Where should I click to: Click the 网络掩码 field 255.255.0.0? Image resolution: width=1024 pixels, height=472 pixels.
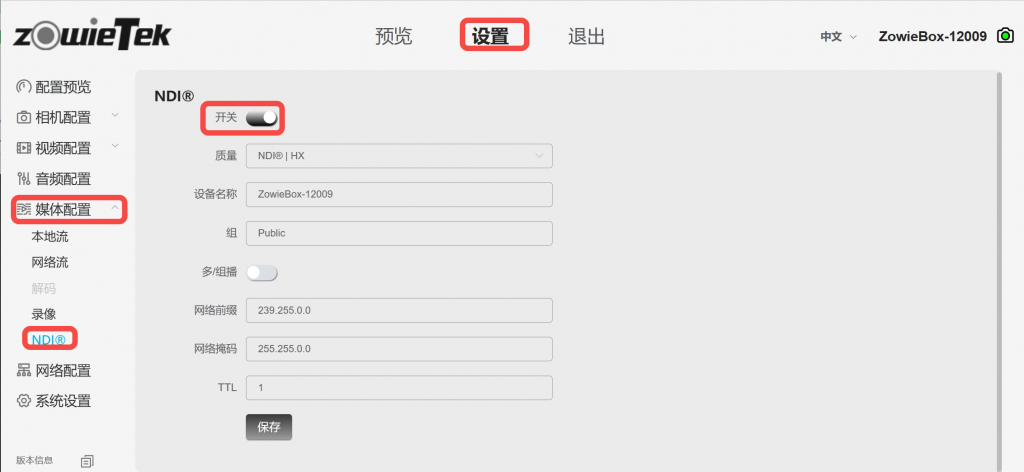(399, 349)
